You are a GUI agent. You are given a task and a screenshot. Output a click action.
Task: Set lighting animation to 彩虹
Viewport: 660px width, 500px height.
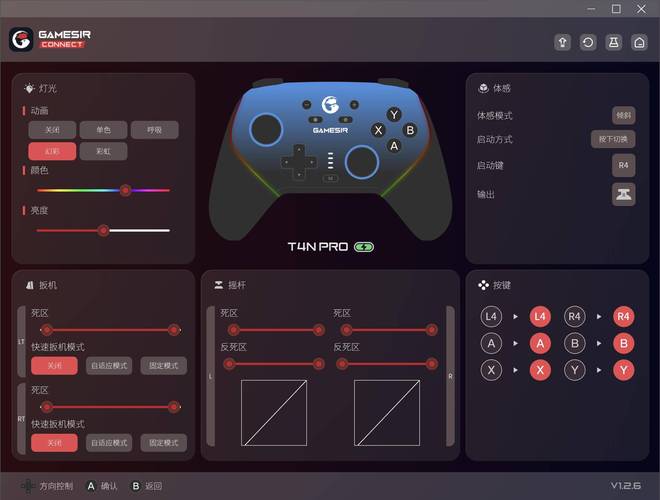coord(103,151)
